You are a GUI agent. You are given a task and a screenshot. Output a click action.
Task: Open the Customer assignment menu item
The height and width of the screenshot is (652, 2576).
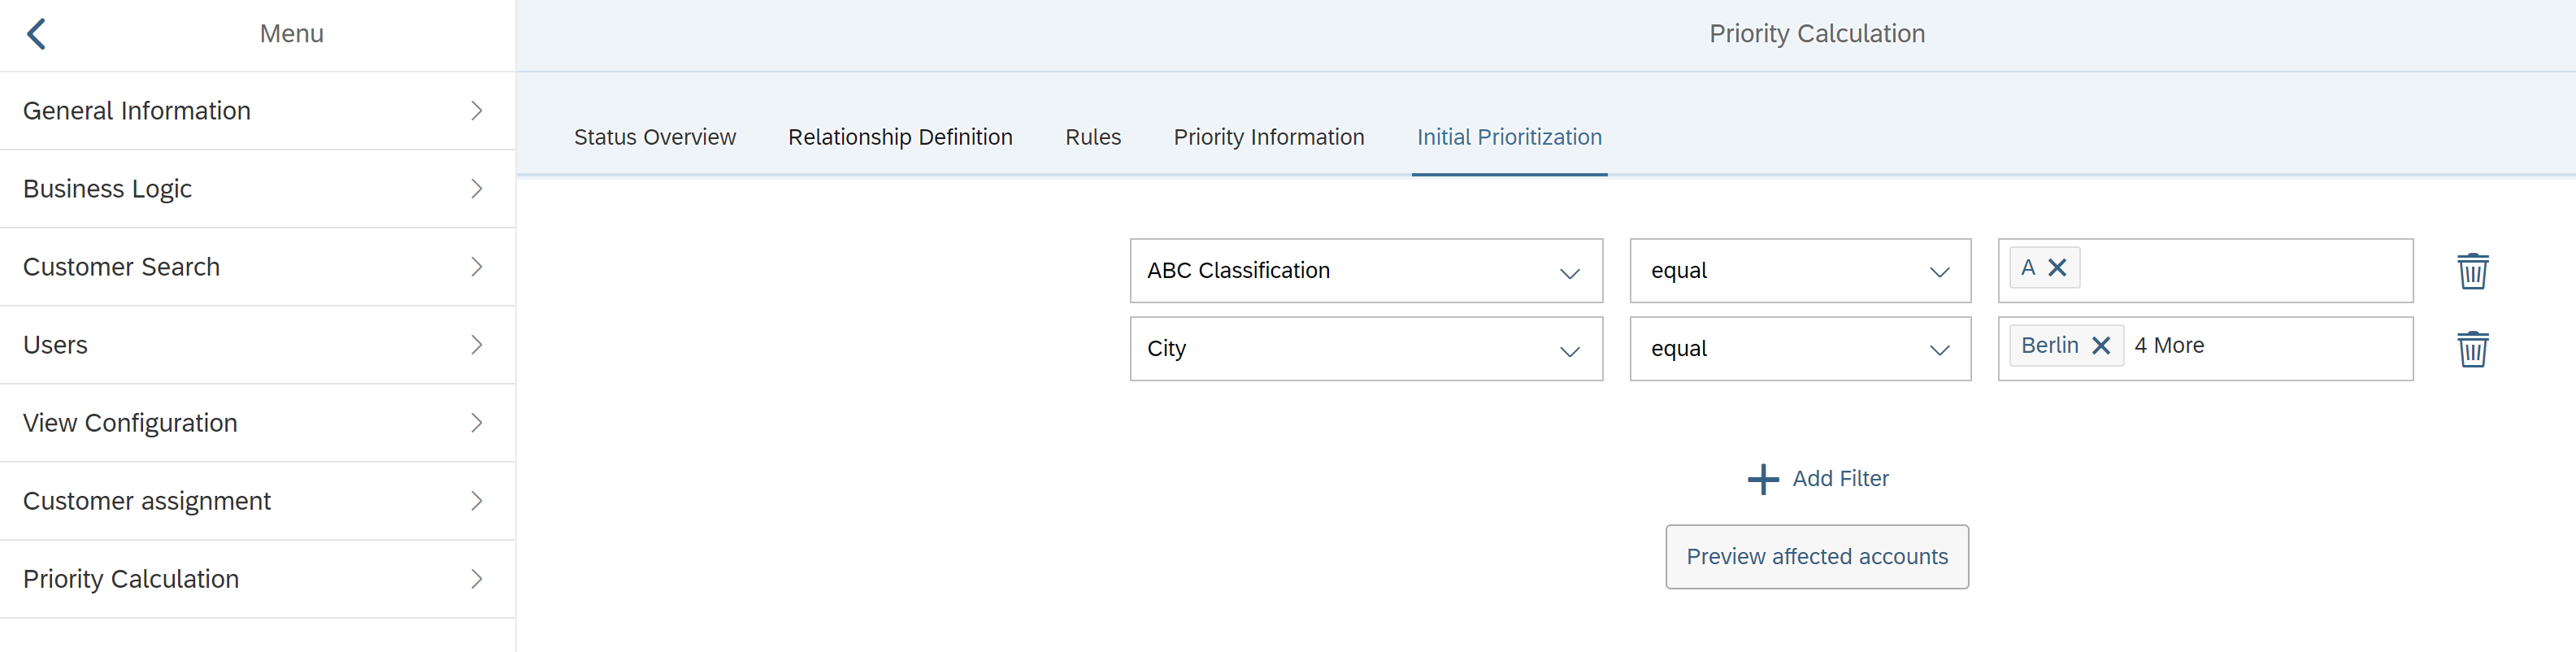click(x=257, y=501)
